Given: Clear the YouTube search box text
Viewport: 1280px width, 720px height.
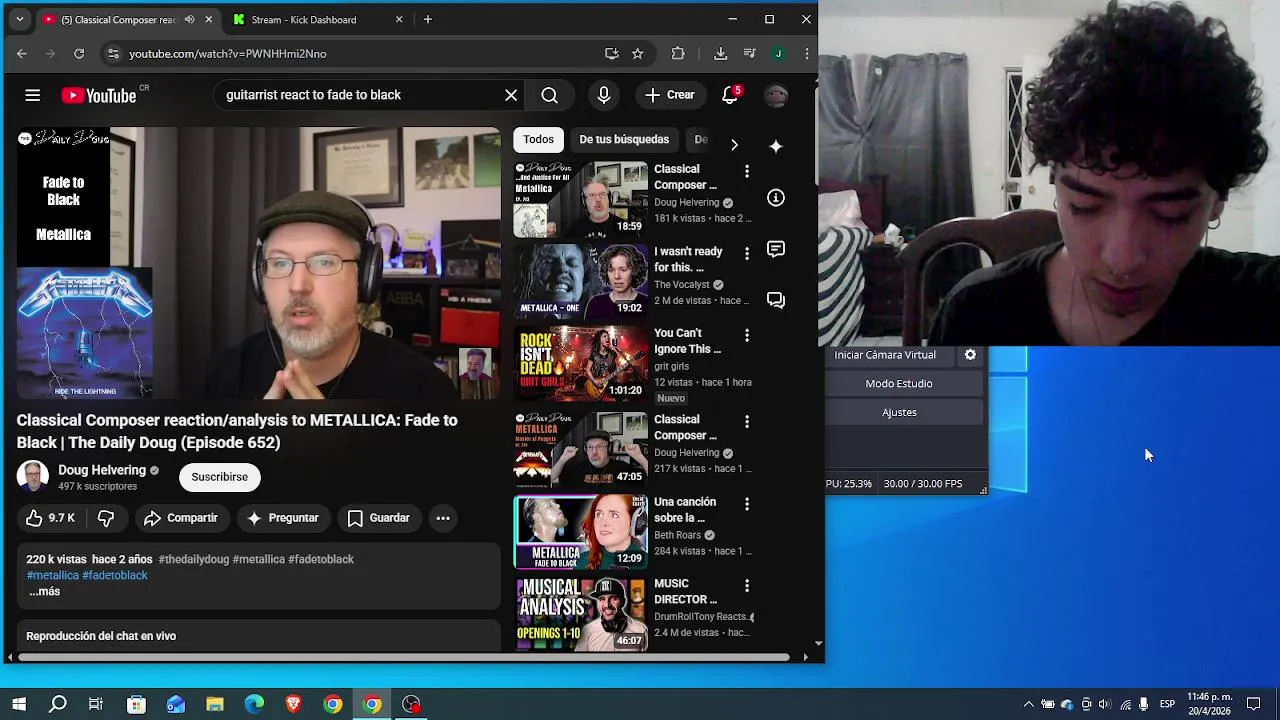Looking at the screenshot, I should coord(511,95).
